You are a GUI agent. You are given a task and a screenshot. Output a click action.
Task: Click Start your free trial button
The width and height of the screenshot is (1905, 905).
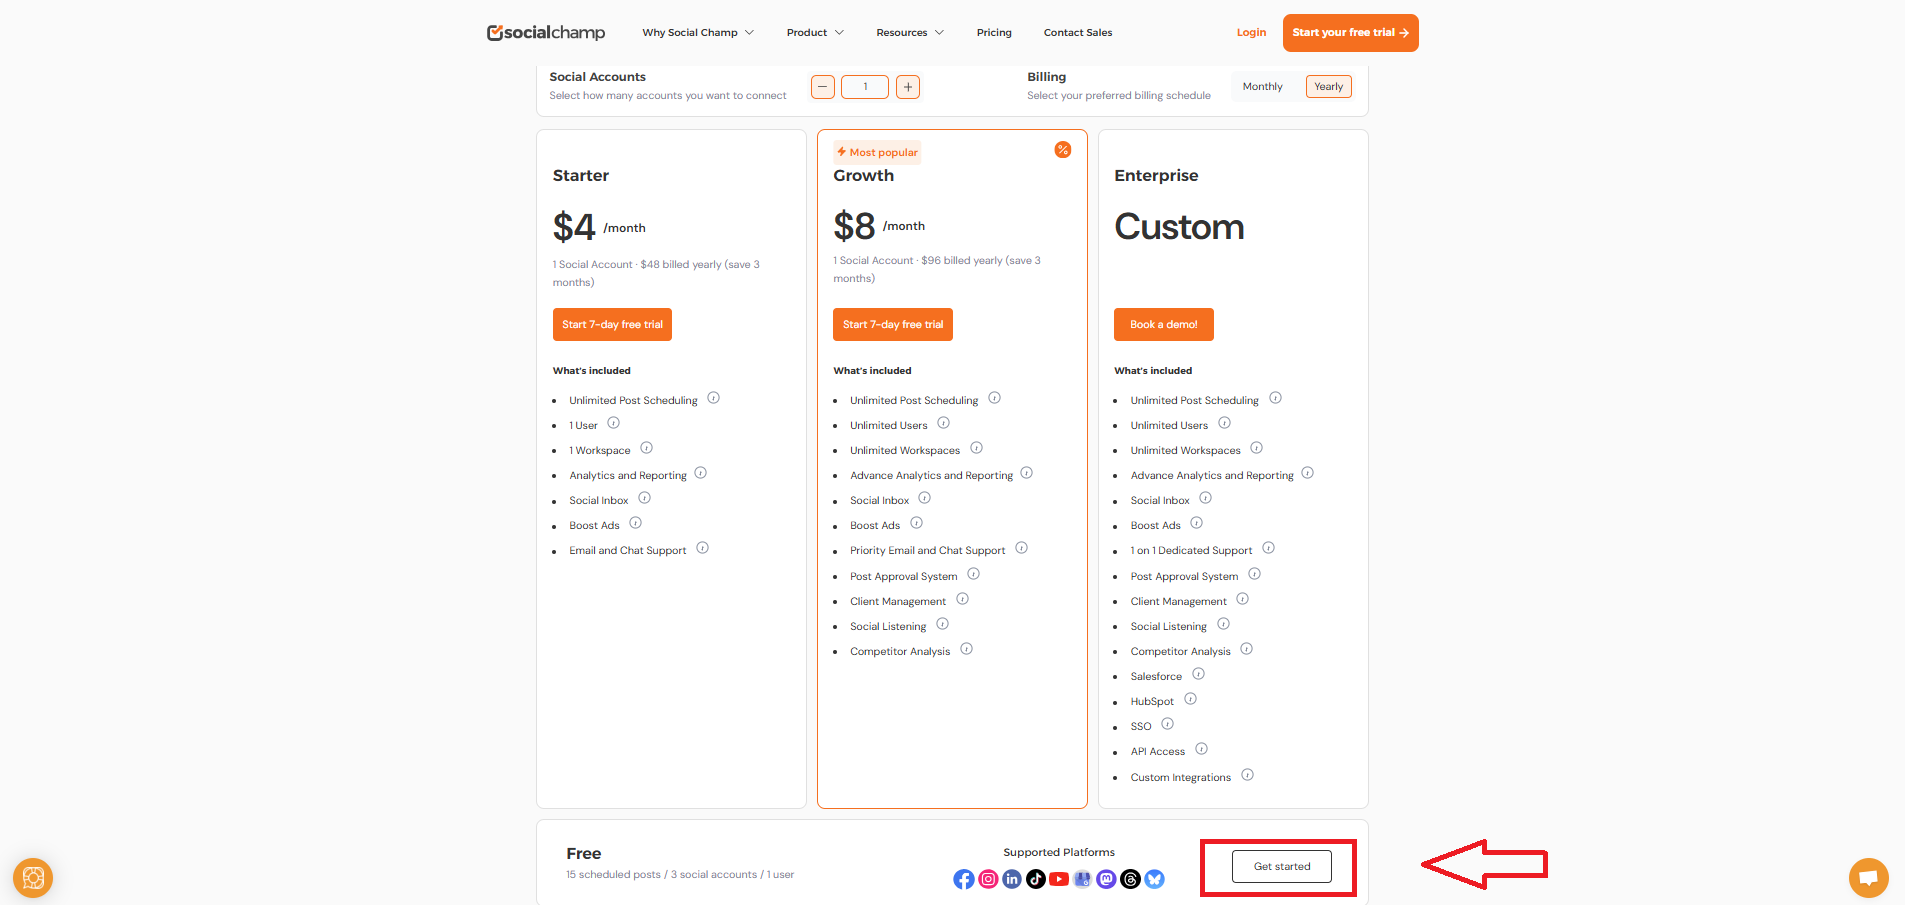coord(1350,33)
